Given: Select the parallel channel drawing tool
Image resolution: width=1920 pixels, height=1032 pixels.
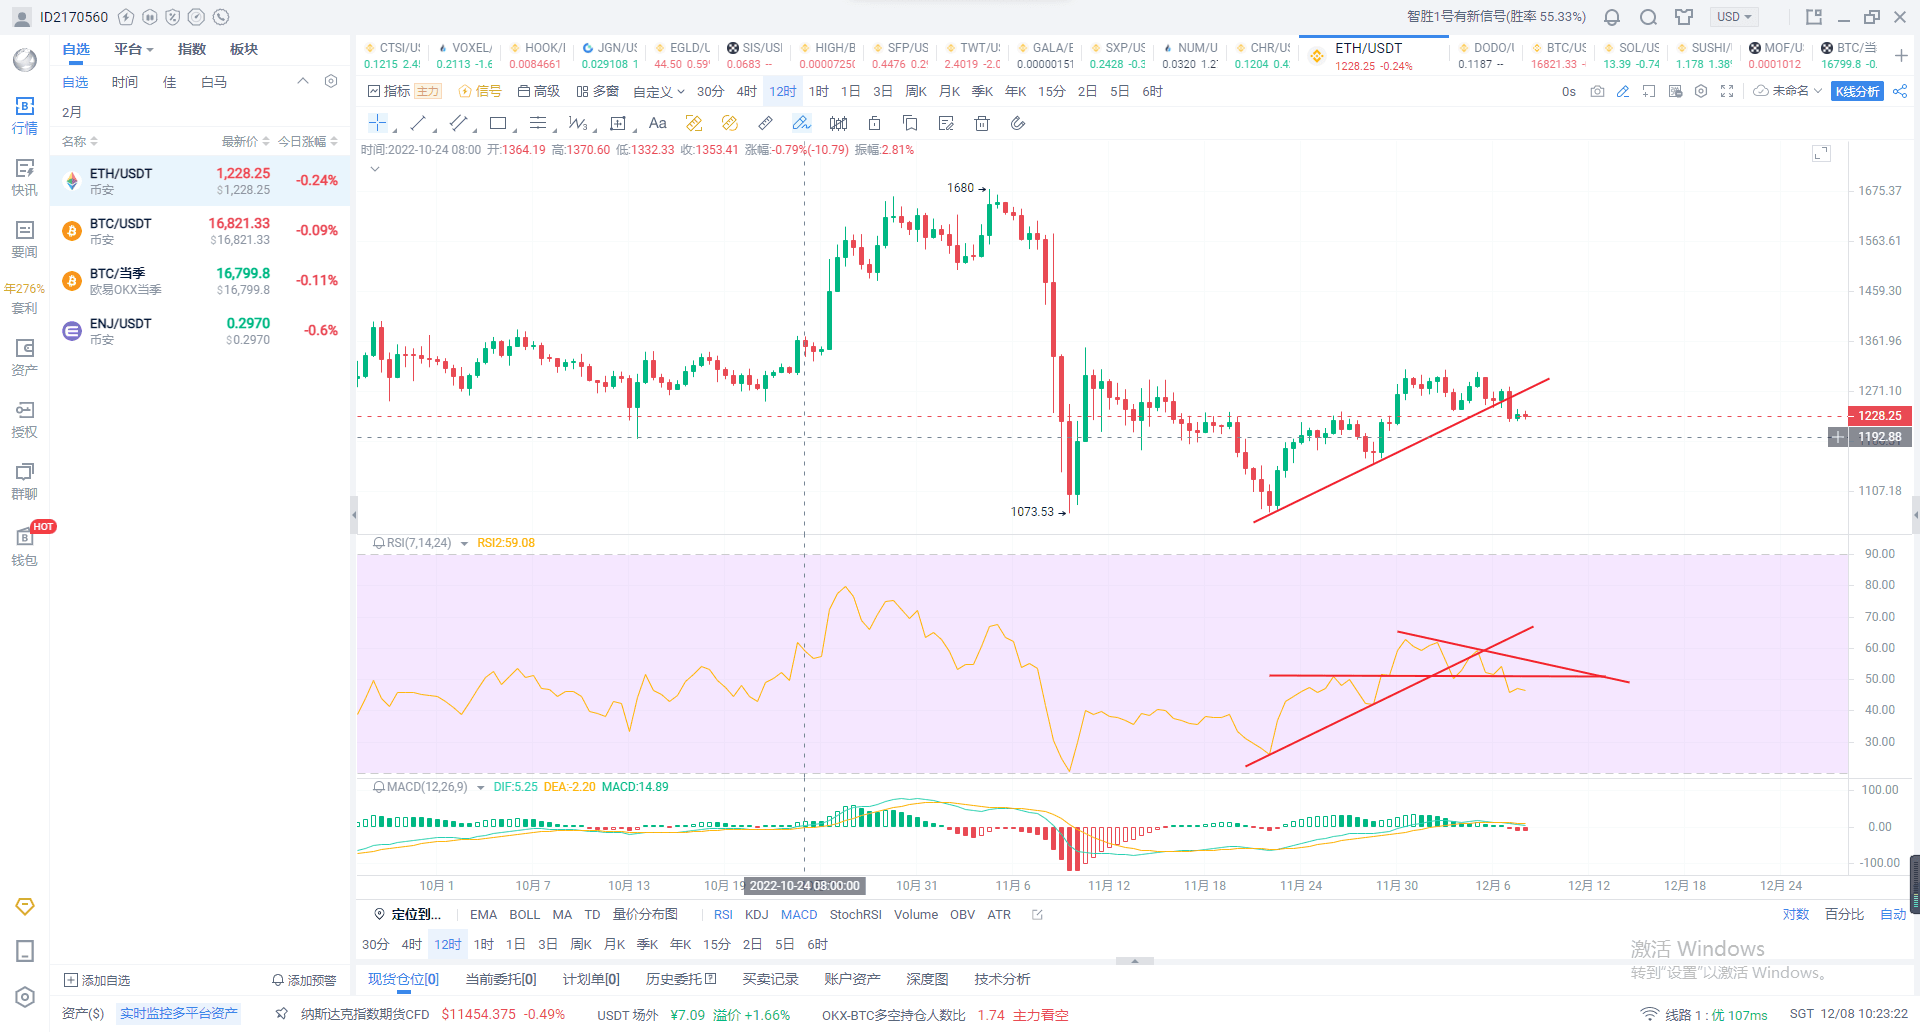Looking at the screenshot, I should pyautogui.click(x=458, y=123).
